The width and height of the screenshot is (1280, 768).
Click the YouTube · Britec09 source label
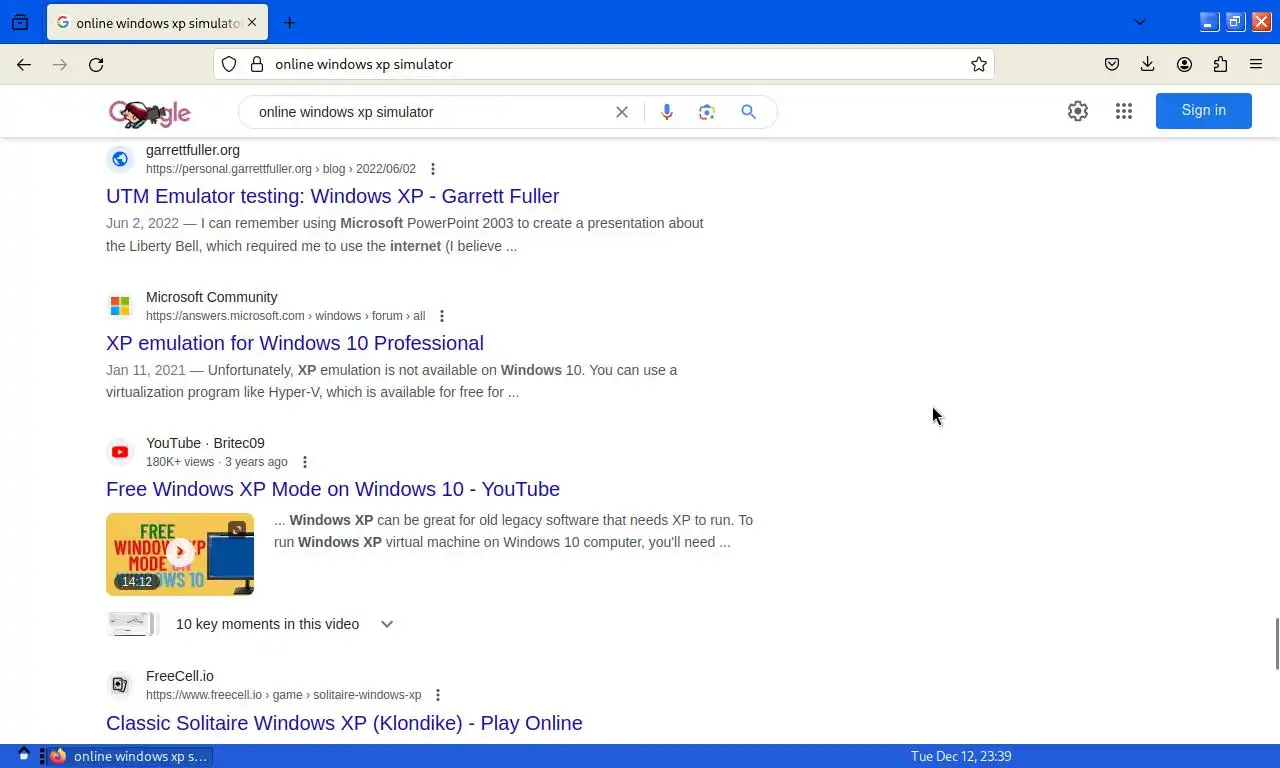205,443
